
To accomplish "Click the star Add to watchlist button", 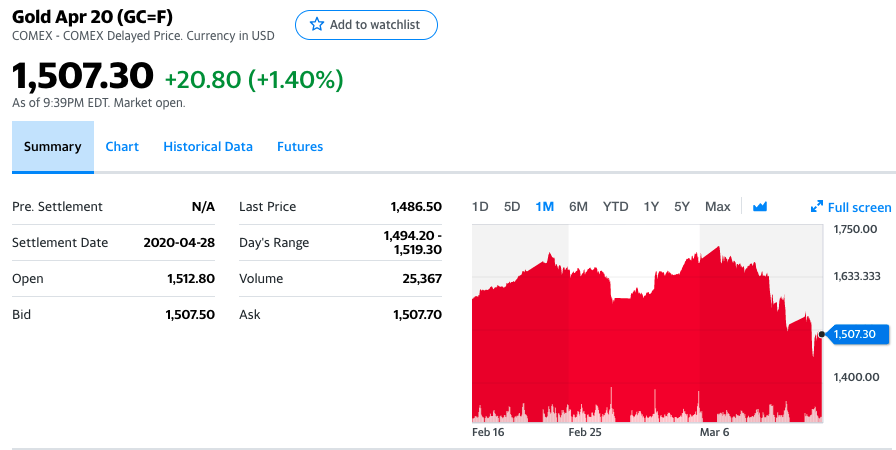I will (x=366, y=25).
